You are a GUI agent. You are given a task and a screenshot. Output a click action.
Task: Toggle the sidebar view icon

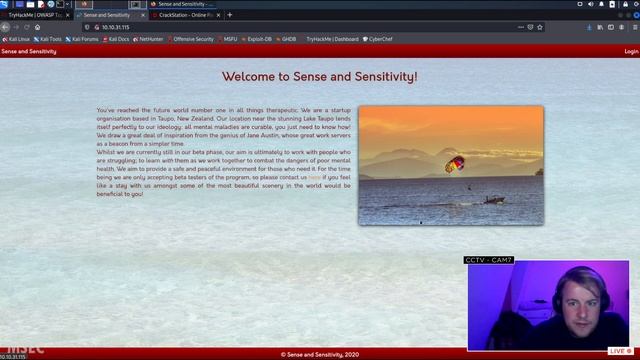coord(611,27)
